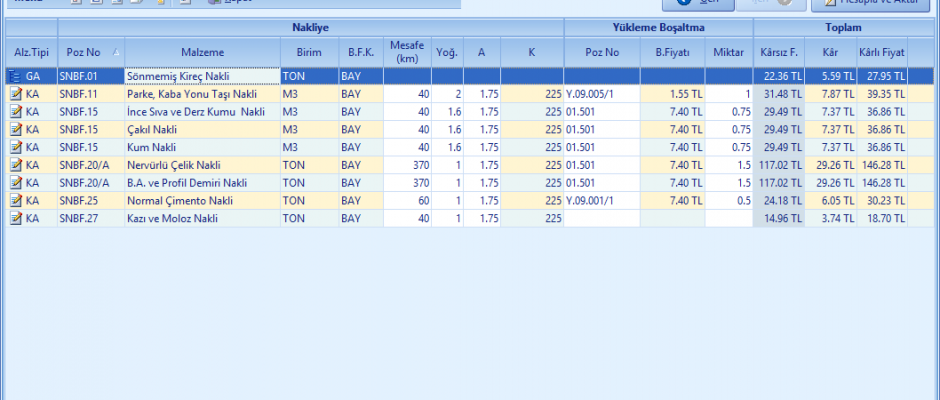Click the Birim column header
This screenshot has height=400, width=940.
(308, 52)
